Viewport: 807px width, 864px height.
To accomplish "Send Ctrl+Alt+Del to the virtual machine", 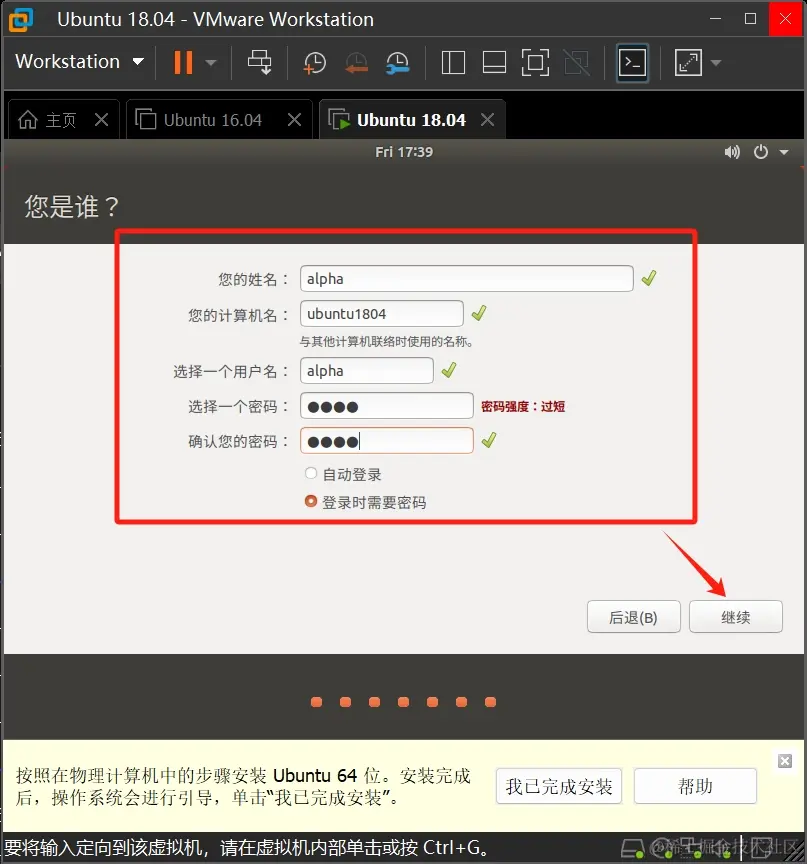I will (x=259, y=62).
